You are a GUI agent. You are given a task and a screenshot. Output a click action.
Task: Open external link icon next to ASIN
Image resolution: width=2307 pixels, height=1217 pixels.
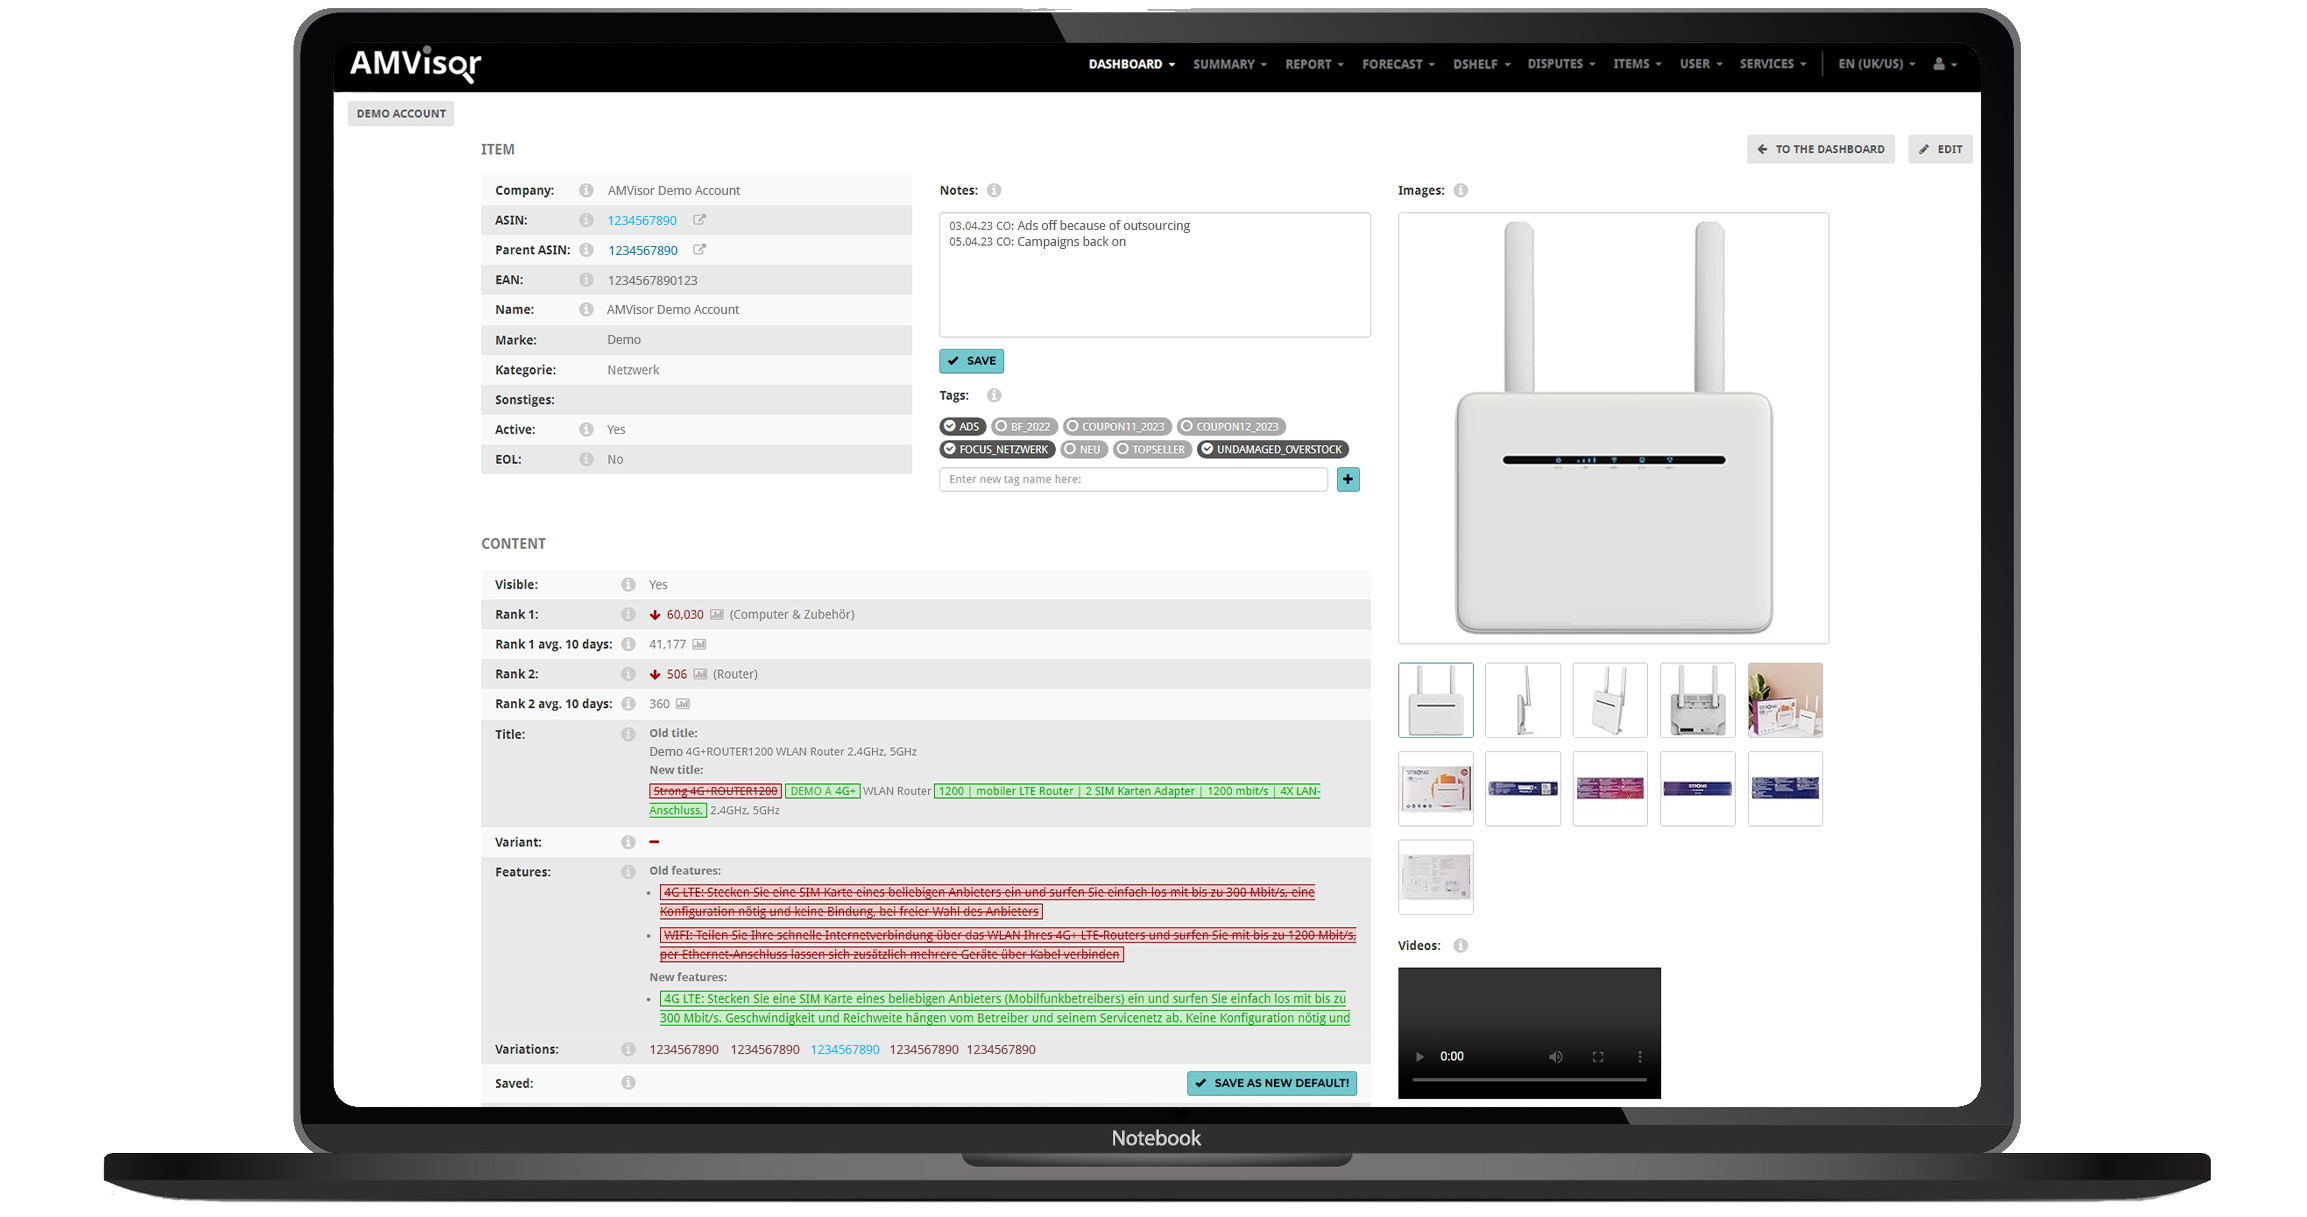[x=700, y=220]
